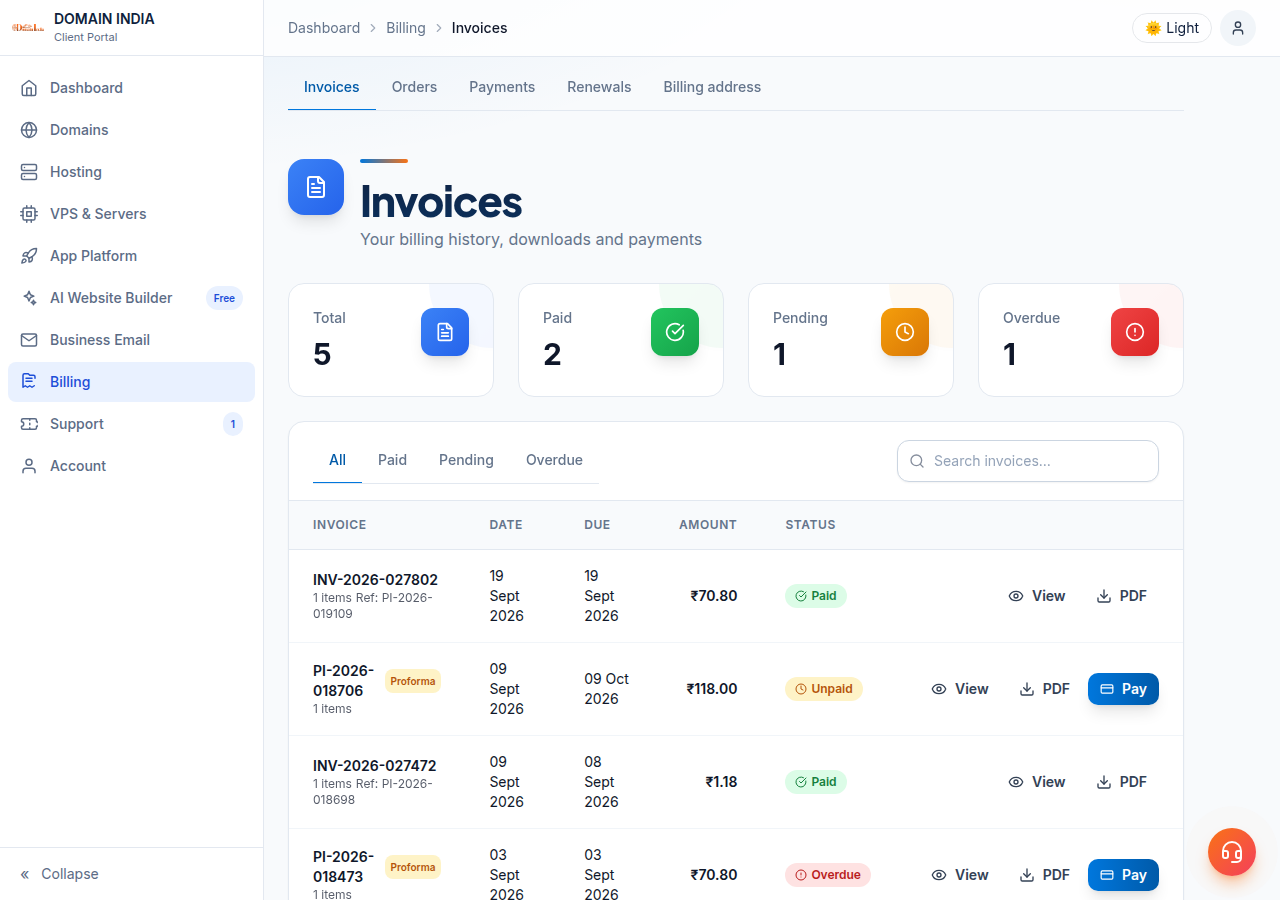1280x900 pixels.
Task: Download the PDF for PI-2026-018706
Action: [x=1044, y=689]
